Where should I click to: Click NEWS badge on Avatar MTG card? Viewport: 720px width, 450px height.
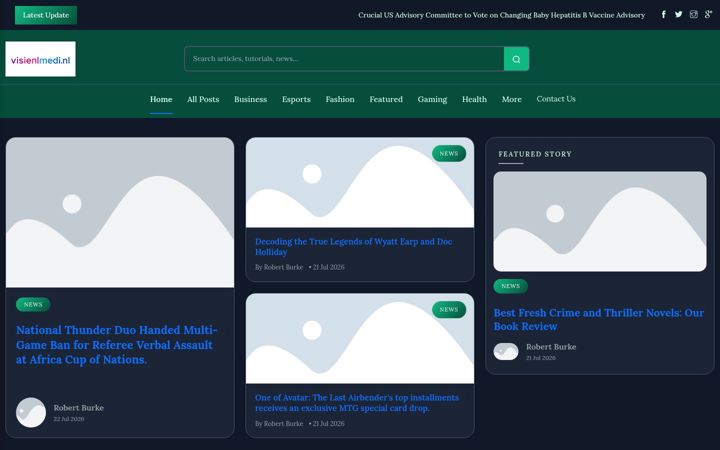[x=449, y=309]
